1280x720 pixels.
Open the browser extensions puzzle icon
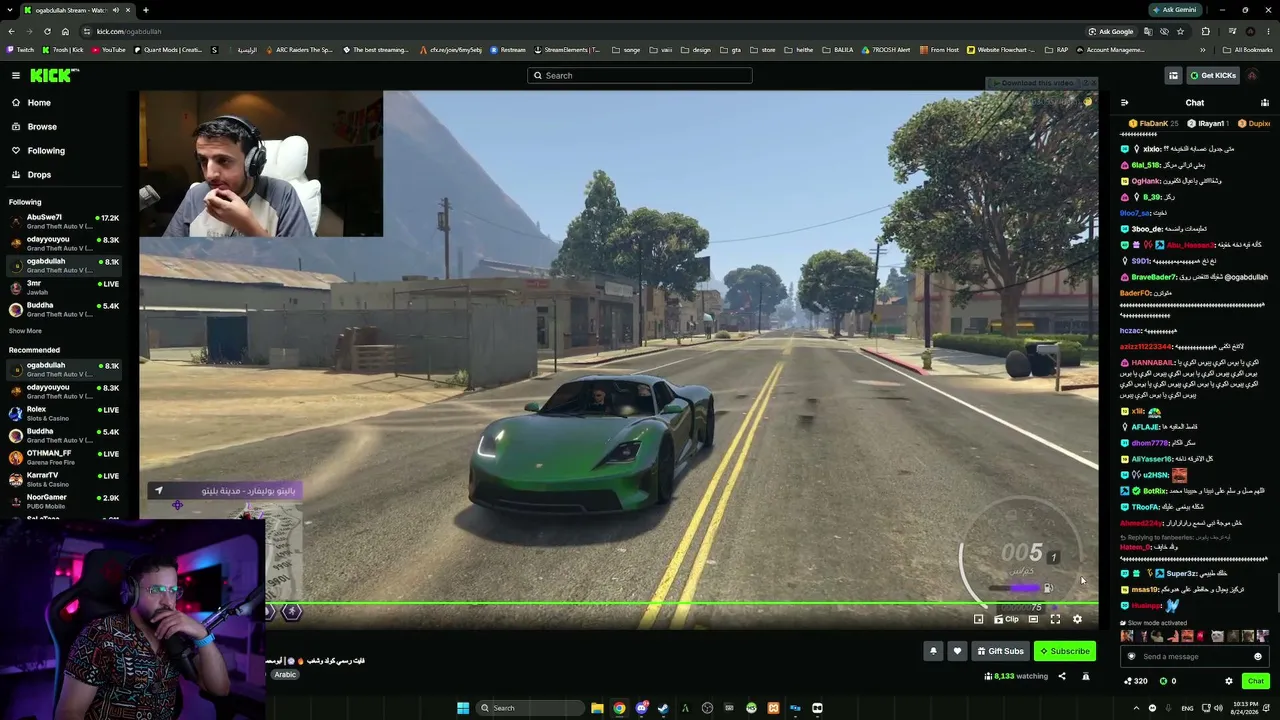click(1206, 31)
